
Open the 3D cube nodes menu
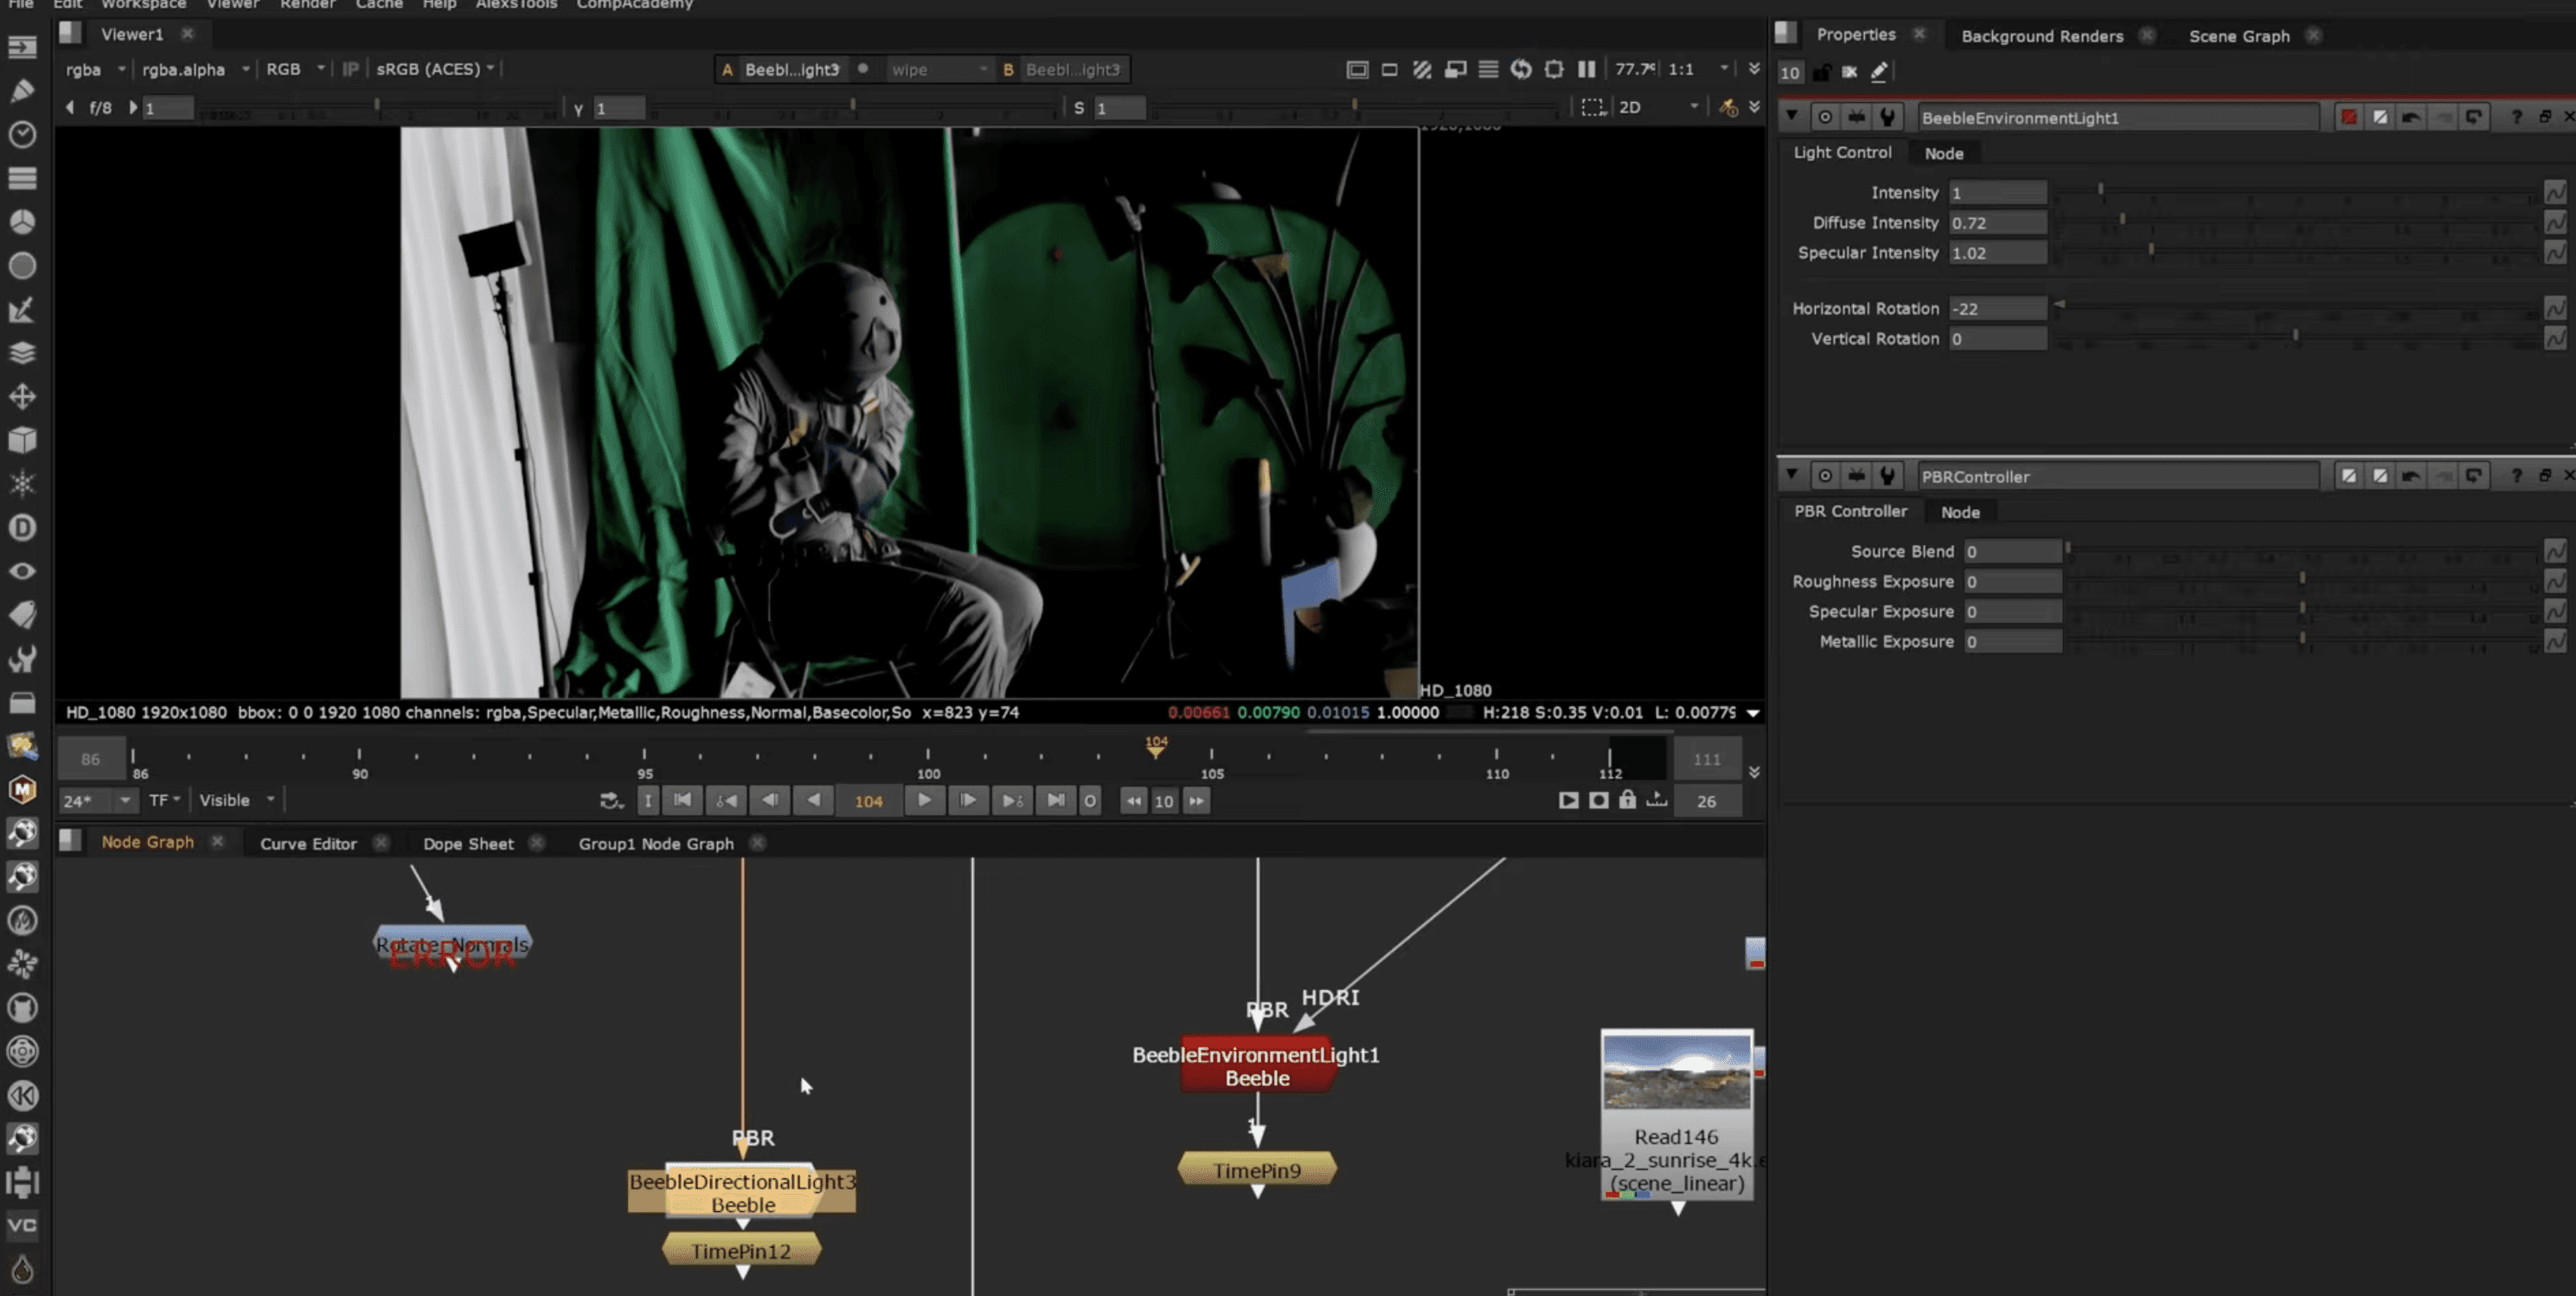pos(22,440)
